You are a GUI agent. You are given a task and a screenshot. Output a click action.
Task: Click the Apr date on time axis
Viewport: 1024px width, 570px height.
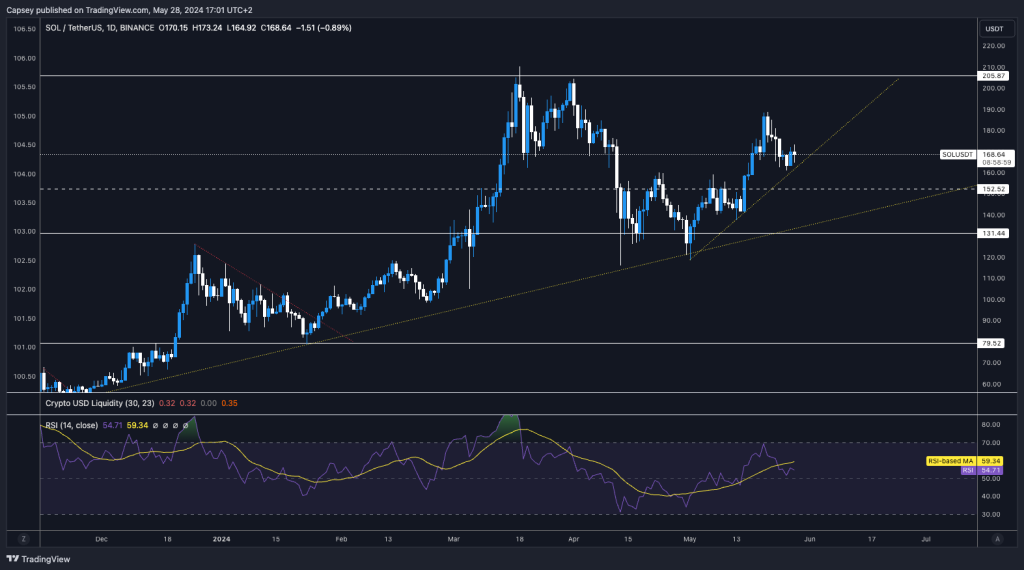pyautogui.click(x=573, y=539)
